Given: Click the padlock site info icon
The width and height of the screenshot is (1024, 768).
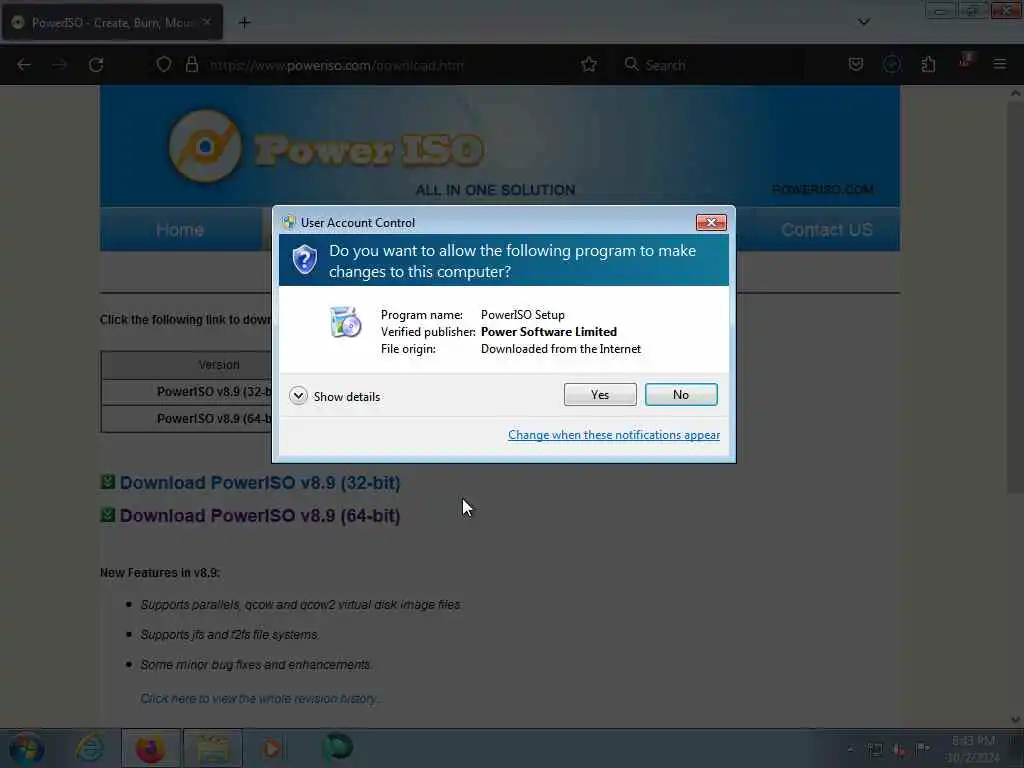Looking at the screenshot, I should pyautogui.click(x=191, y=65).
